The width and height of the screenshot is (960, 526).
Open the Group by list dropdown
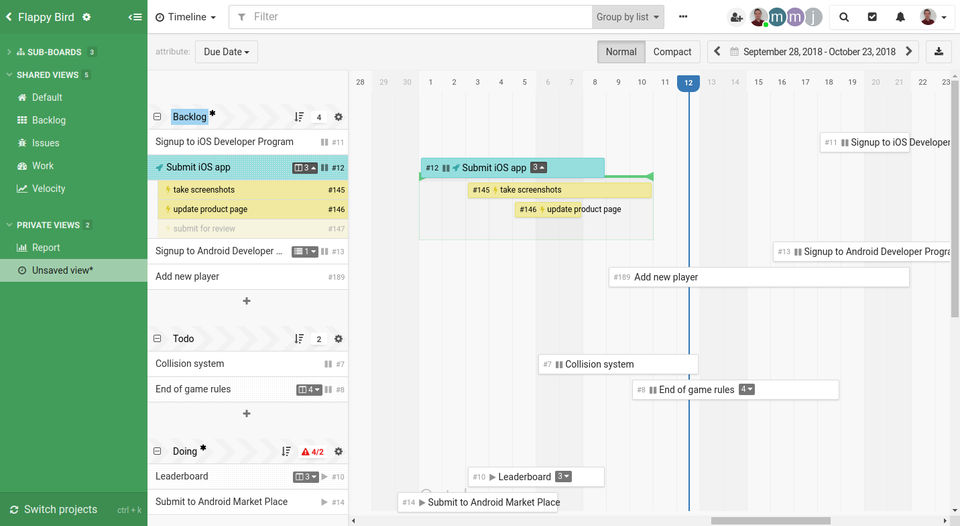tap(628, 17)
